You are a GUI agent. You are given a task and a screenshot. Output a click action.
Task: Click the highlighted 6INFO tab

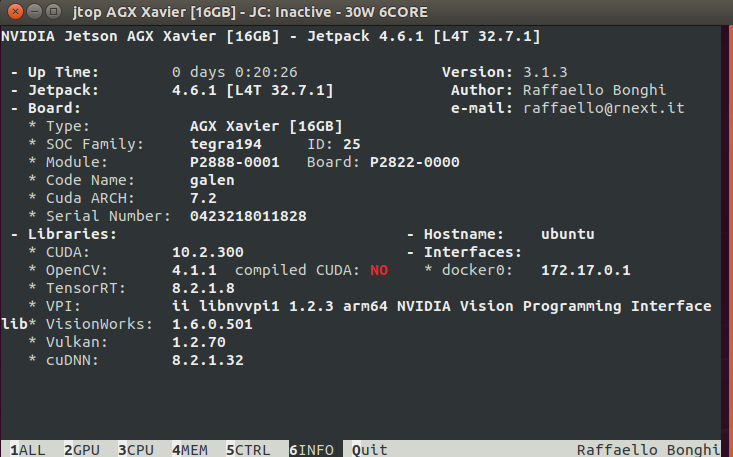coord(310,449)
